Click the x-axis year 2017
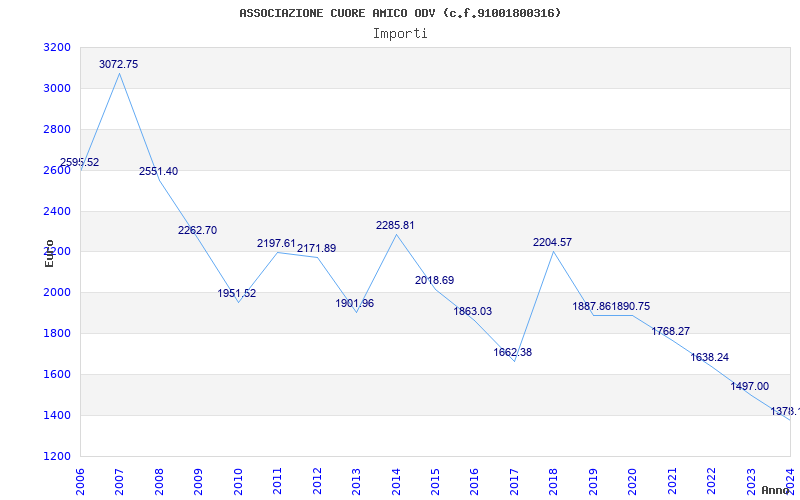This screenshot has height=500, width=800. tap(515, 481)
